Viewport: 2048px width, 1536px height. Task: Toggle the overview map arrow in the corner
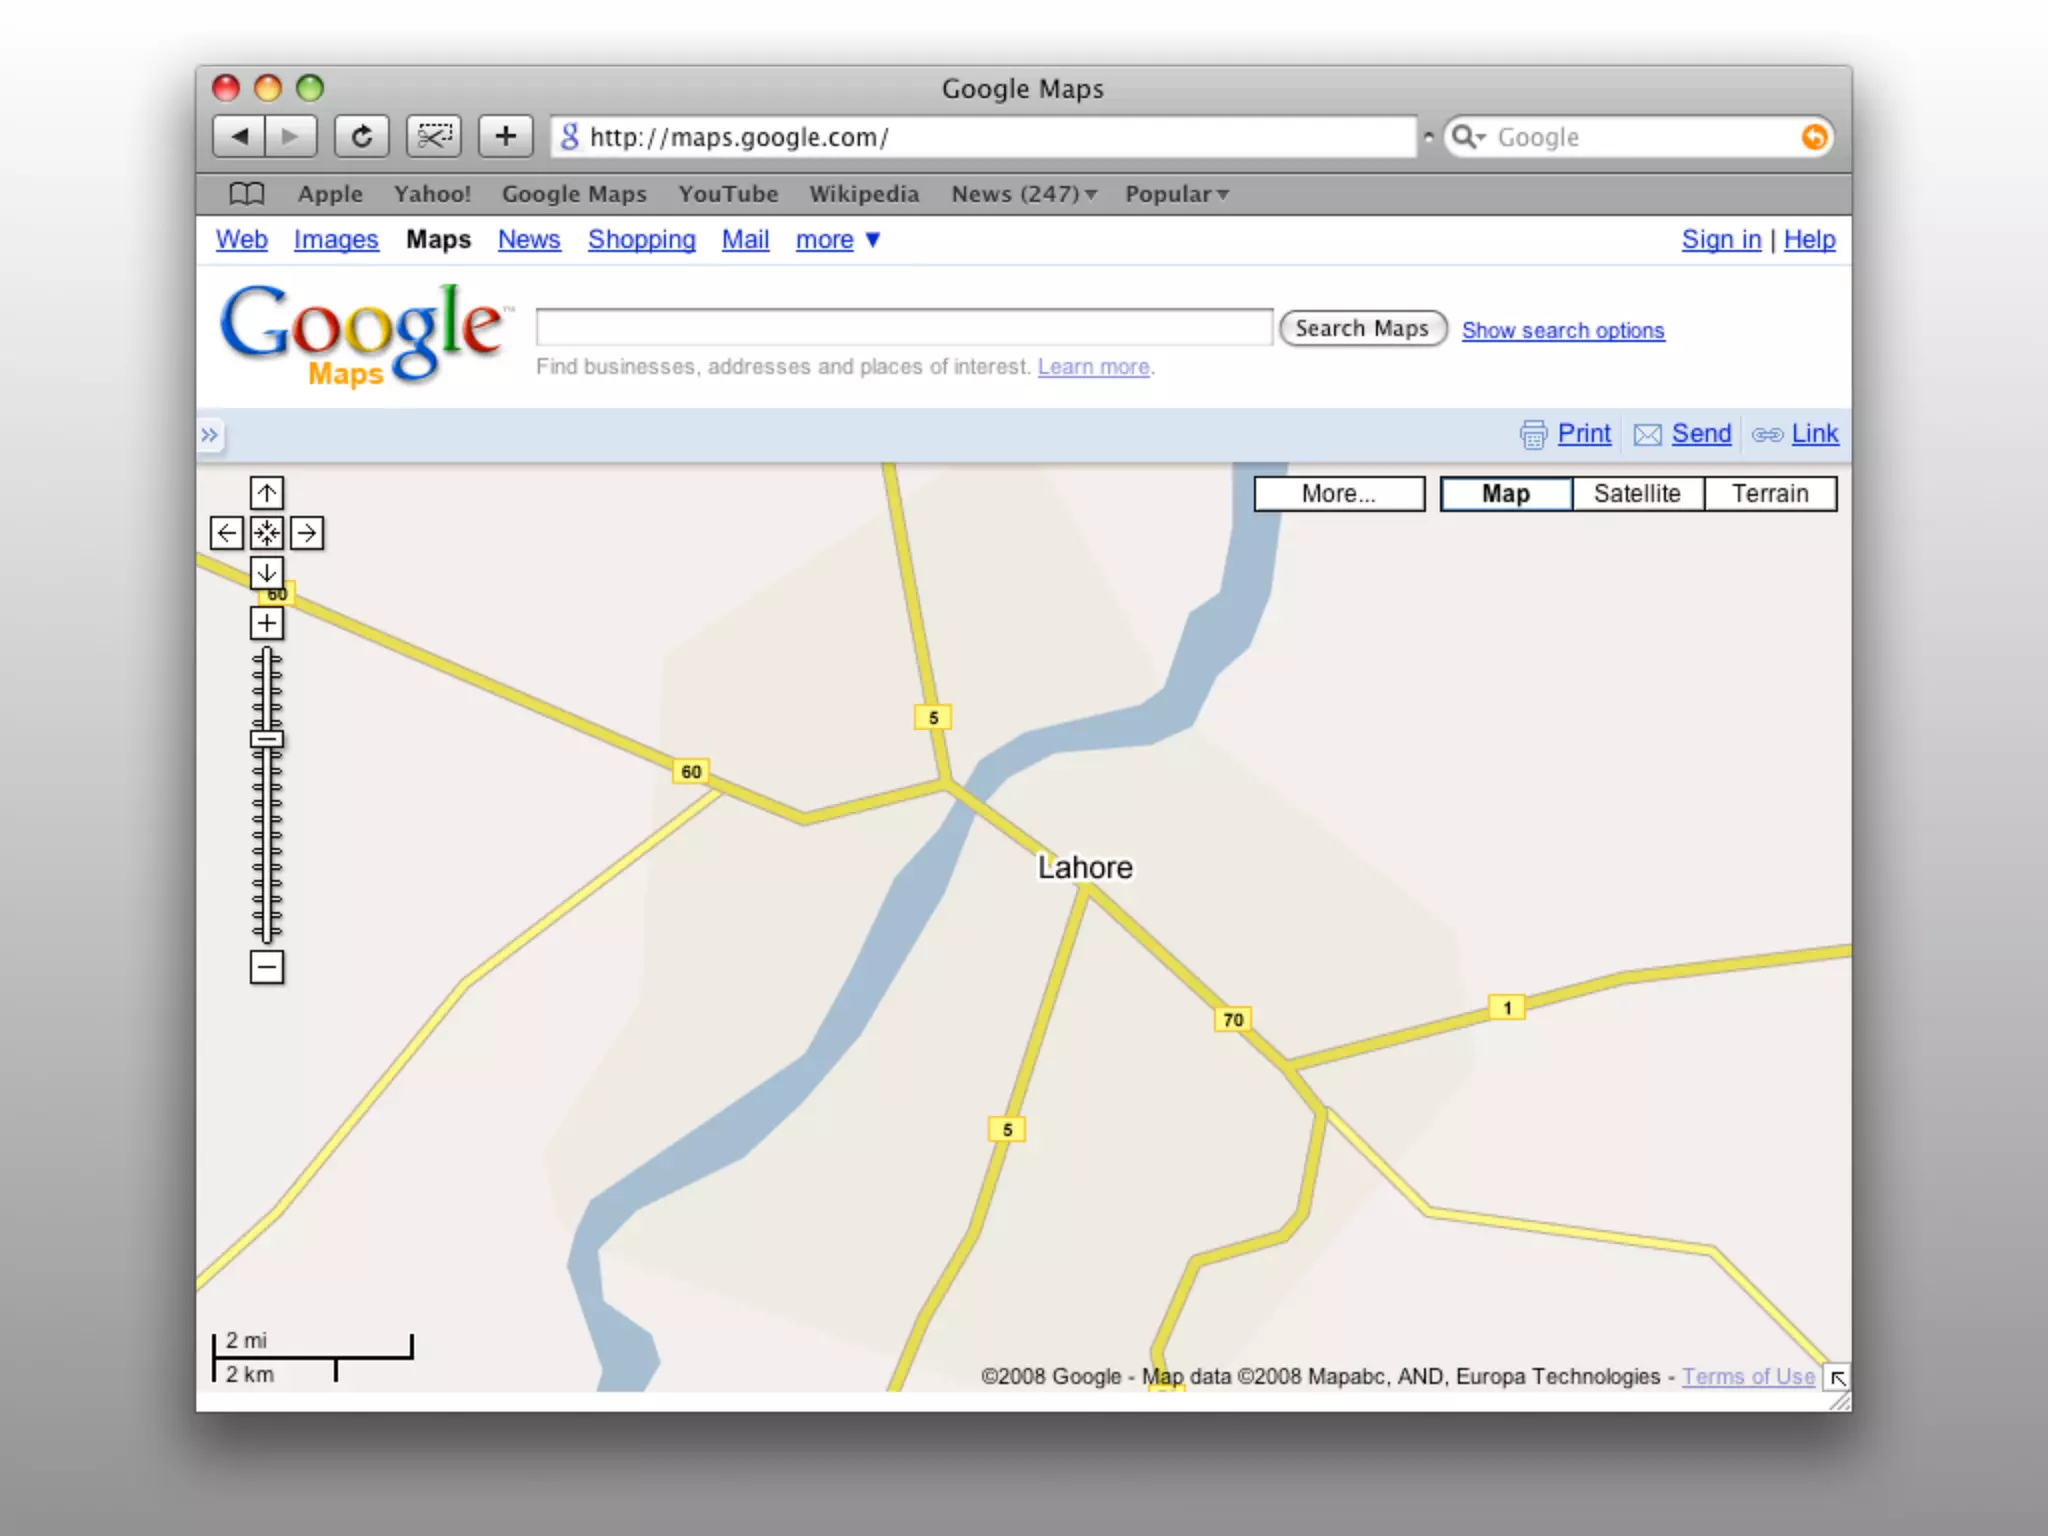[1838, 1378]
